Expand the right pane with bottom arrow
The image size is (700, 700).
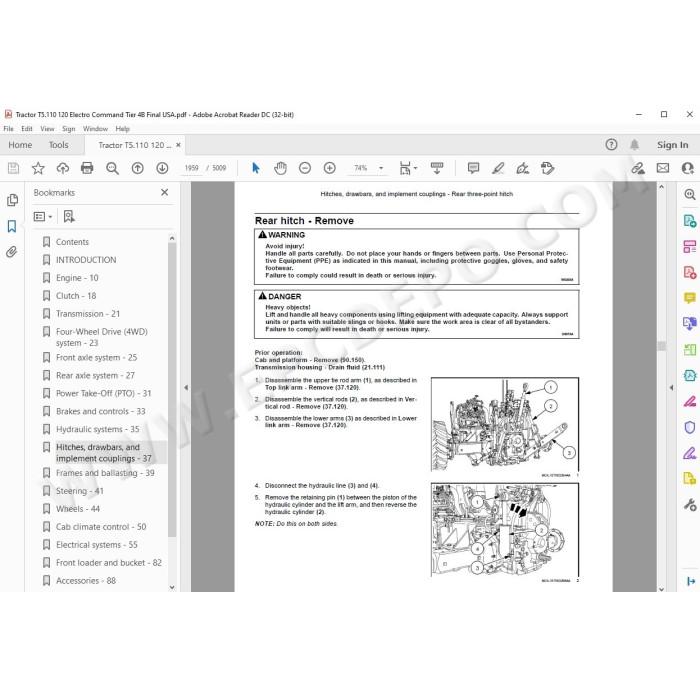[690, 581]
